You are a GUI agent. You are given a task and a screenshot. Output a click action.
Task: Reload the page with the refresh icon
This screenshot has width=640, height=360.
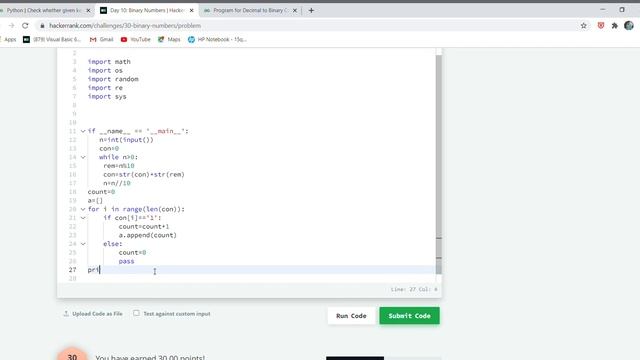[x=25, y=26]
